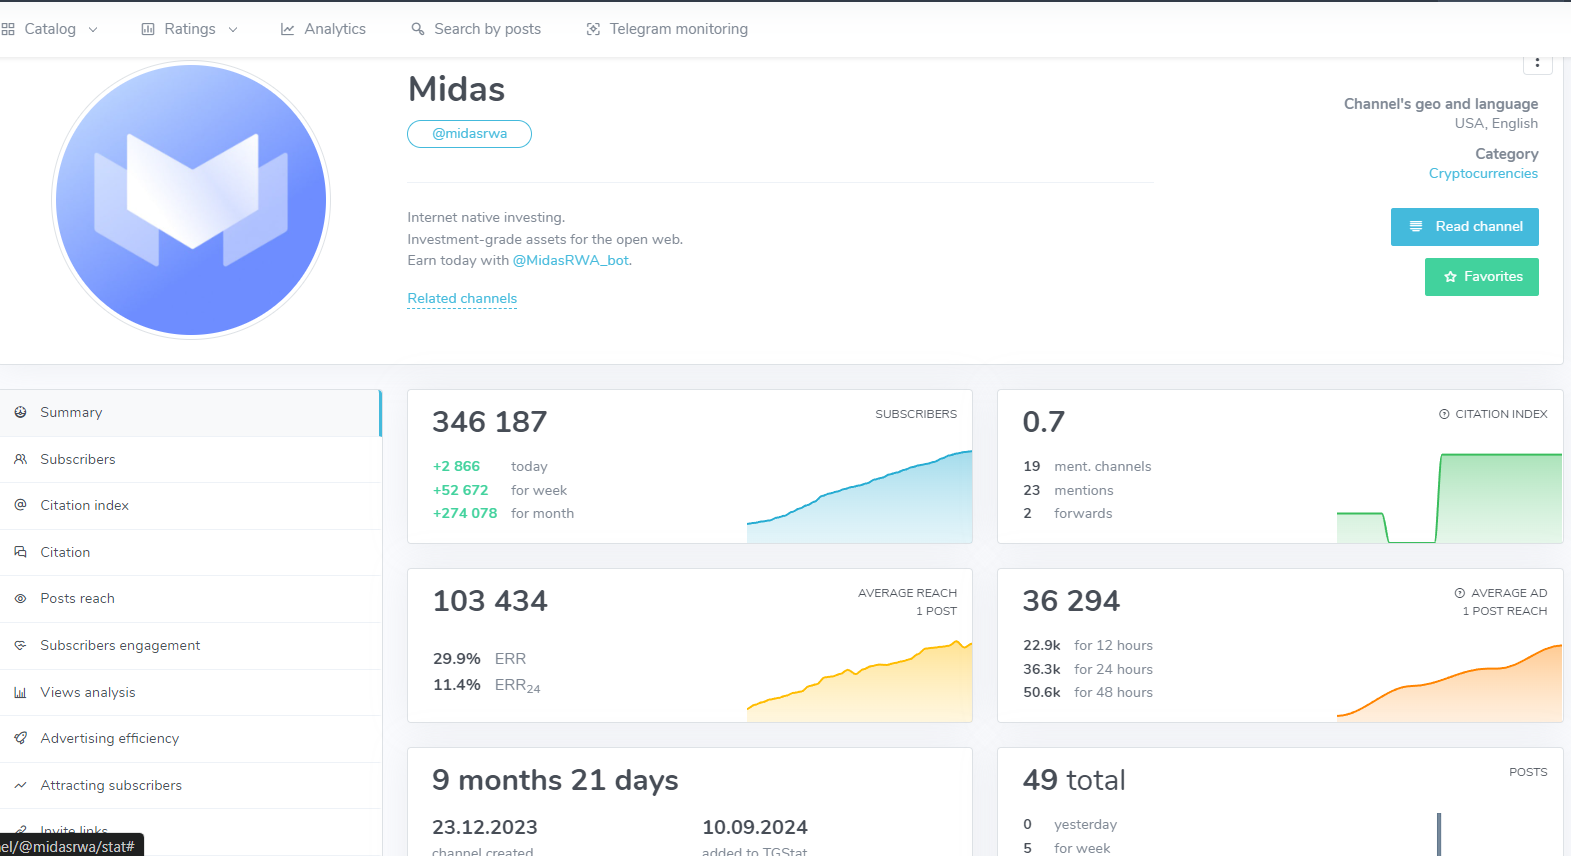Click the Advertising efficiency rocket icon
The width and height of the screenshot is (1571, 856).
20,738
